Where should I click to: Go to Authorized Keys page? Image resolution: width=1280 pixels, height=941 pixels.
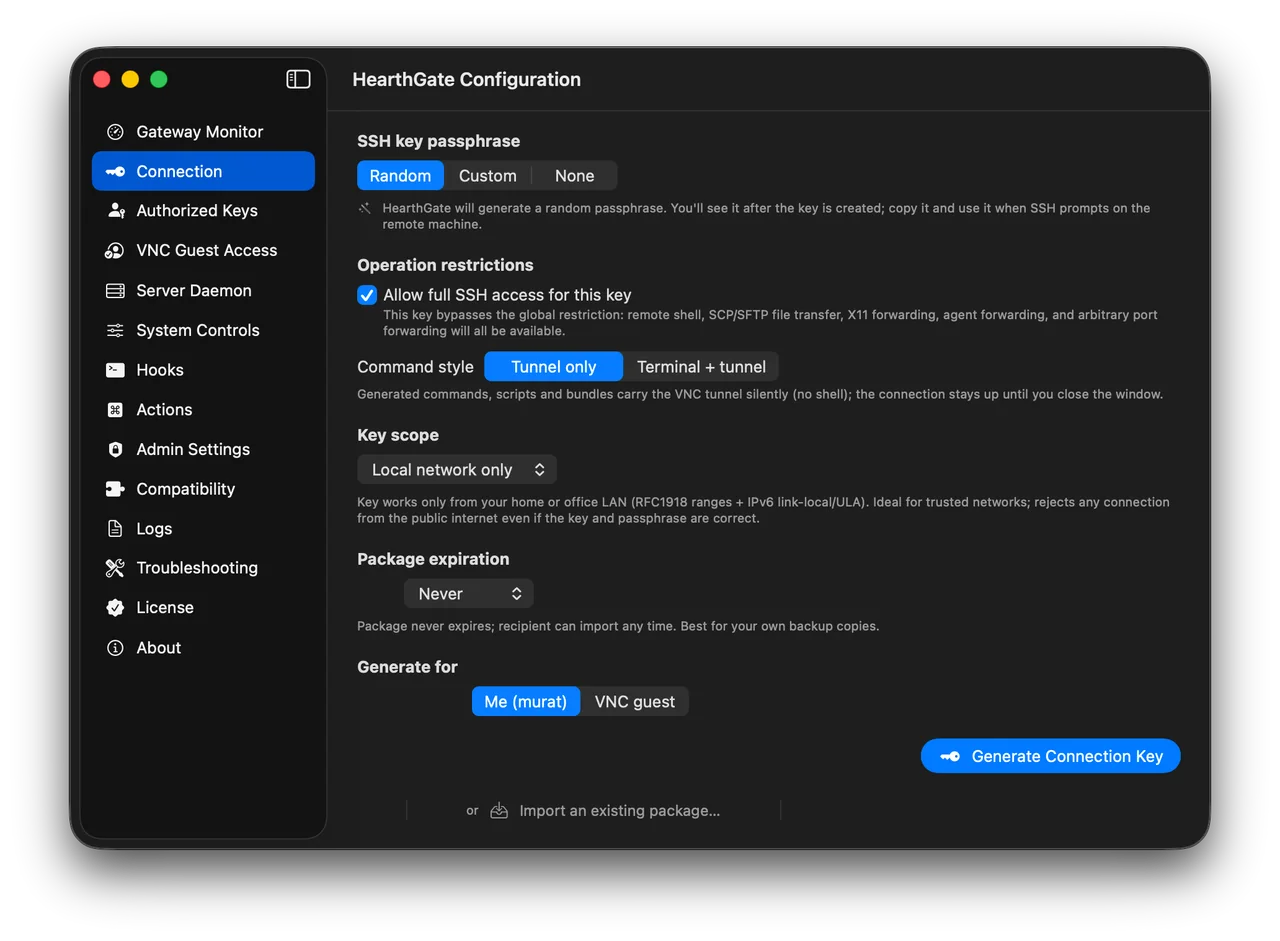[x=203, y=211]
